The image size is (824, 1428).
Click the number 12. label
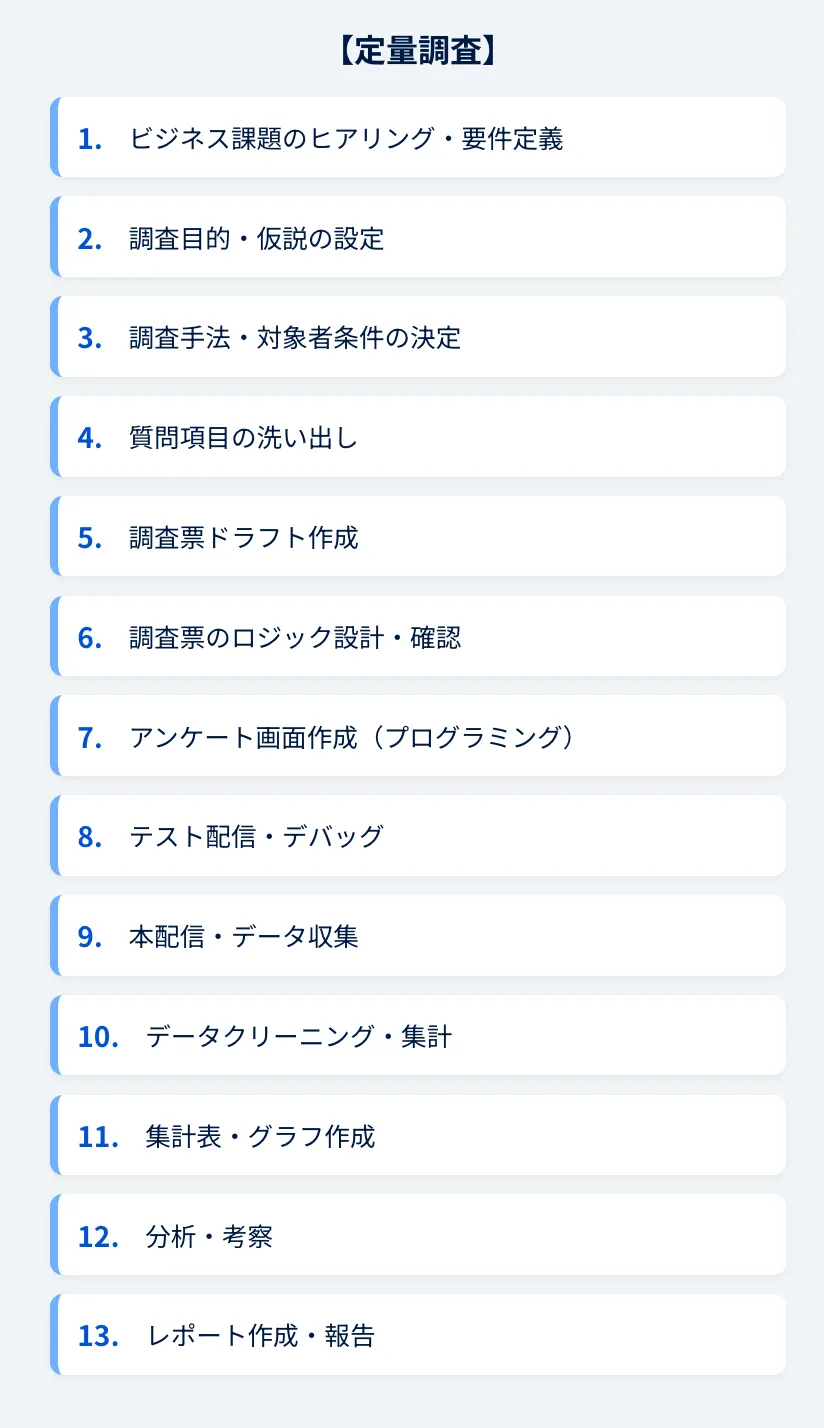pos(98,1237)
